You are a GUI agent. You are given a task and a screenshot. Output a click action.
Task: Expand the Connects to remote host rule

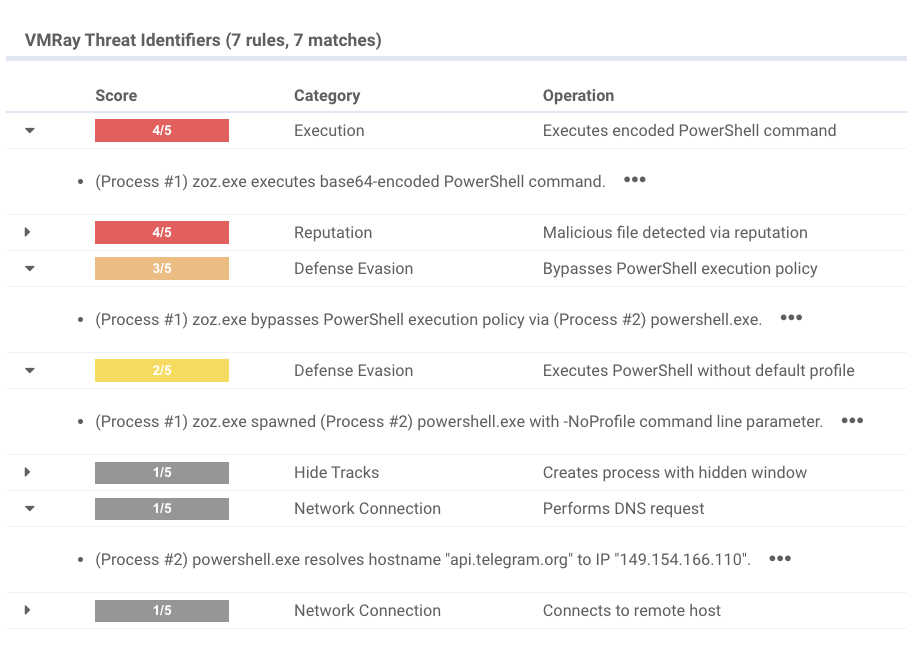coord(29,610)
